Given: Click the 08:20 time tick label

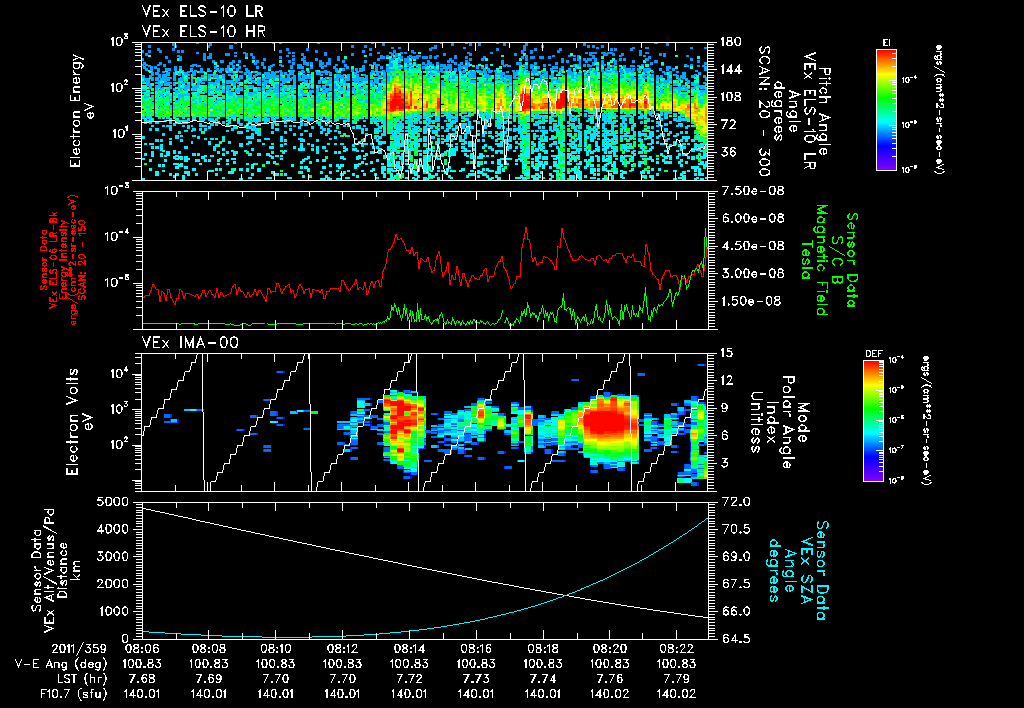Looking at the screenshot, I should click(x=609, y=651).
